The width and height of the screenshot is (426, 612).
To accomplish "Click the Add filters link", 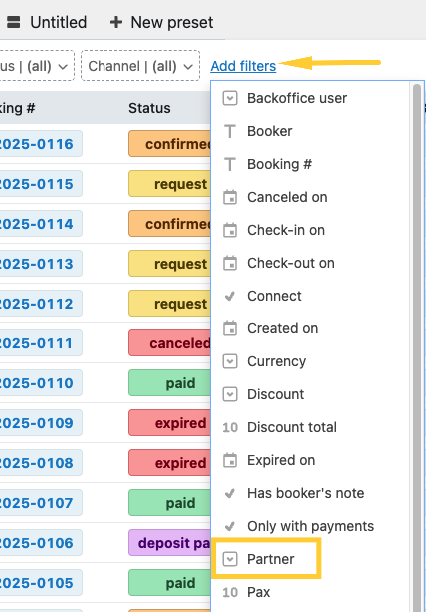I will (243, 66).
